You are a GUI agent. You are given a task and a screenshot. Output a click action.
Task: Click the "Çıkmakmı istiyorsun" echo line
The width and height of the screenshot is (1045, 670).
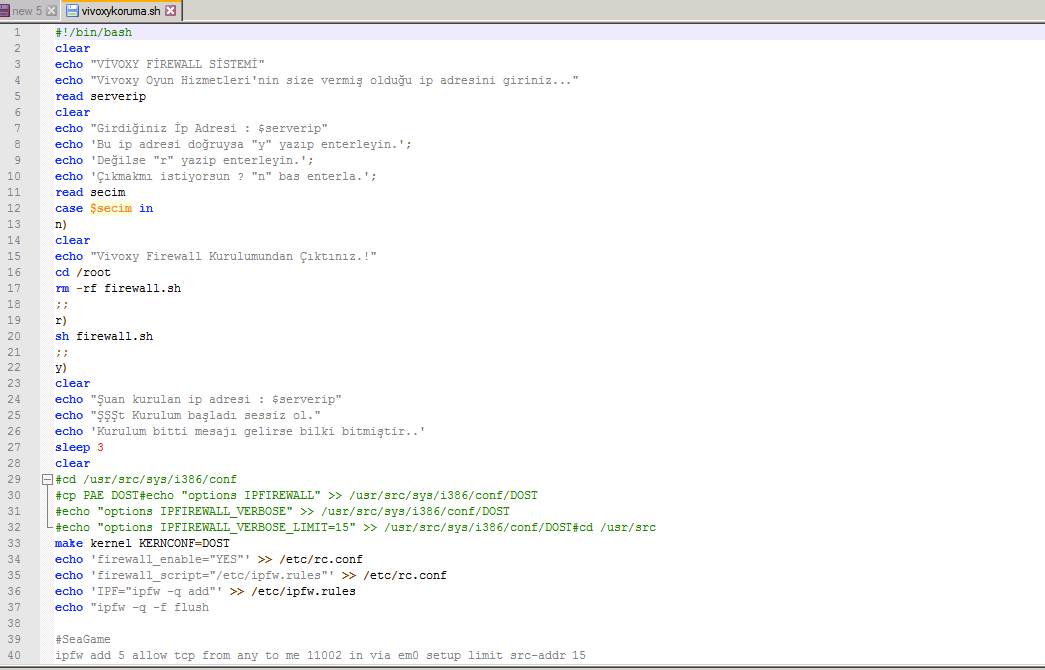pos(216,177)
